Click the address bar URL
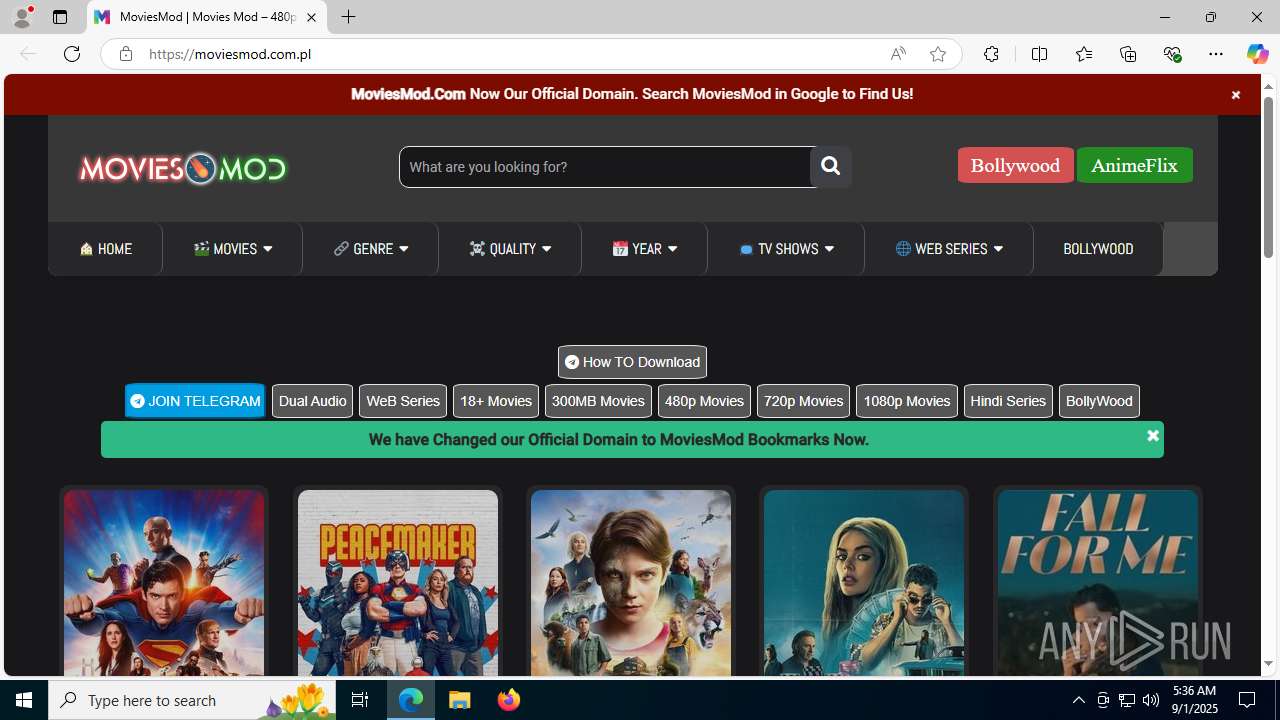The height and width of the screenshot is (720, 1280). pyautogui.click(x=230, y=54)
